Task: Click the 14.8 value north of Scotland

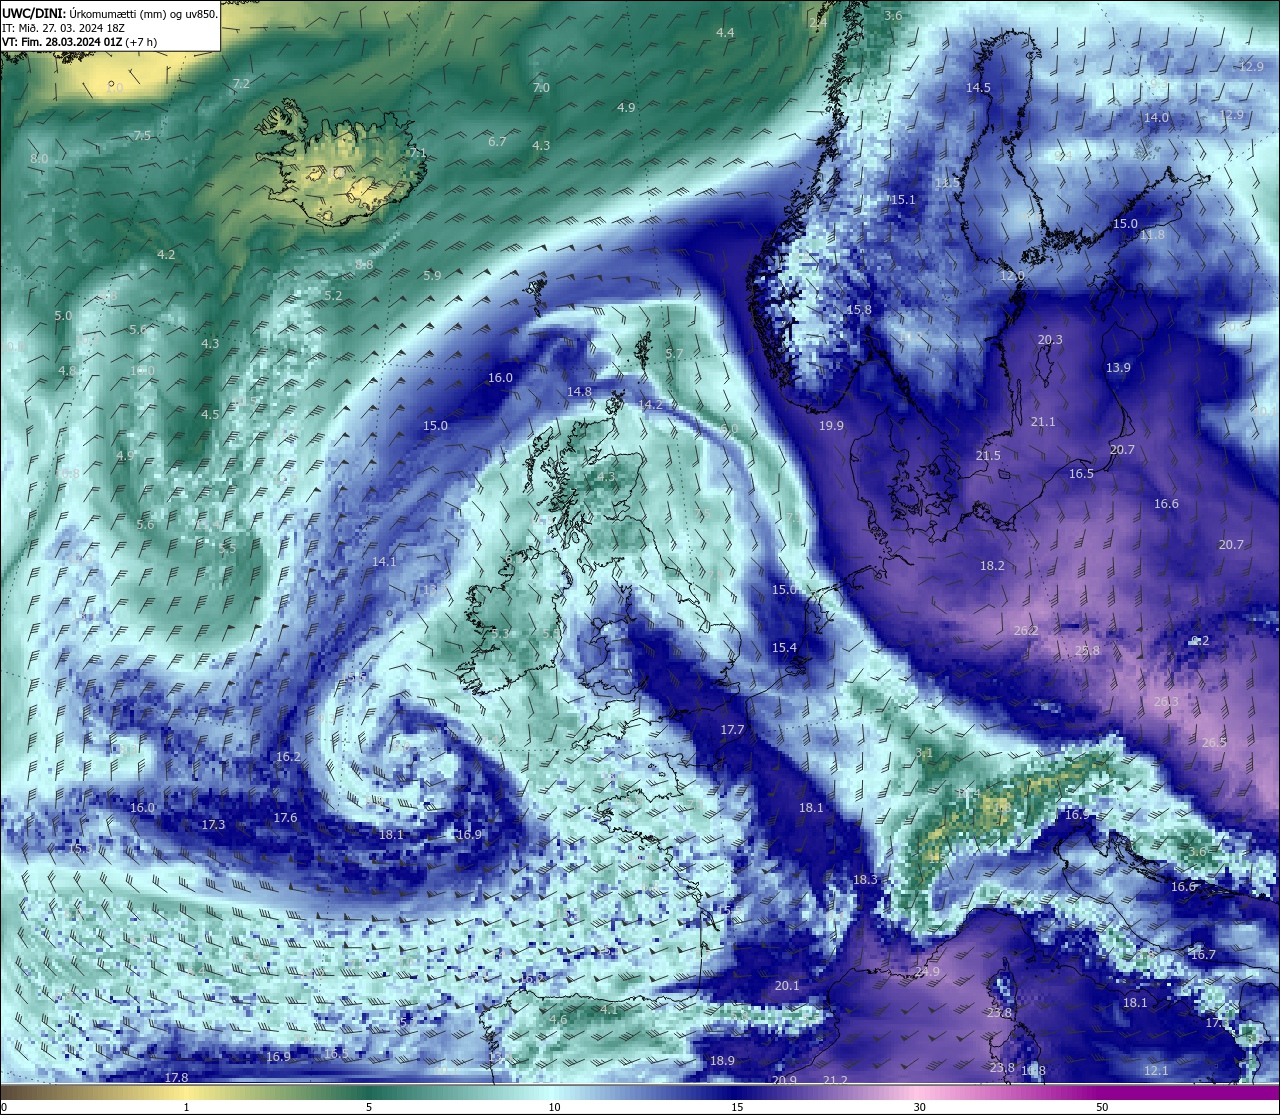Action: (x=579, y=392)
